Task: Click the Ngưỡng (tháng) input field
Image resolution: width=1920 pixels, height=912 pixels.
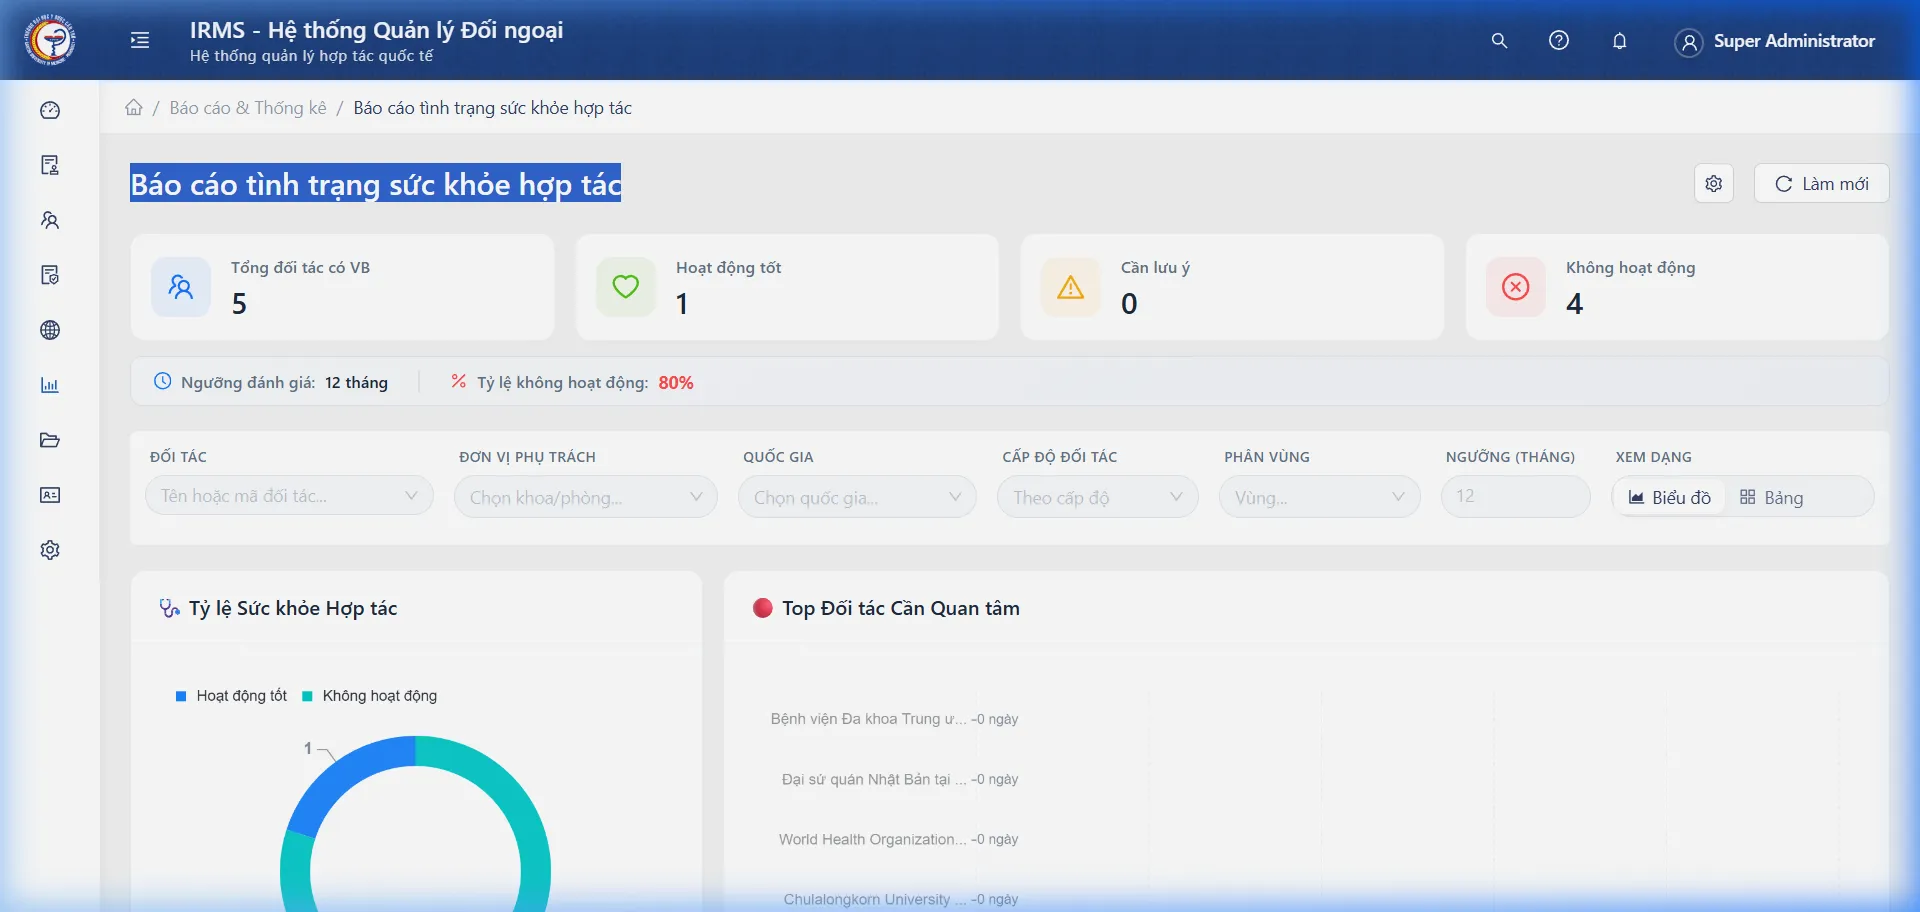Action: tap(1514, 497)
